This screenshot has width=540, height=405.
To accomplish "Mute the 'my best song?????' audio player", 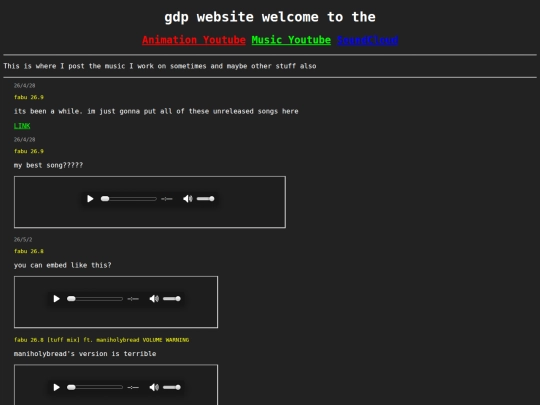I will point(187,199).
